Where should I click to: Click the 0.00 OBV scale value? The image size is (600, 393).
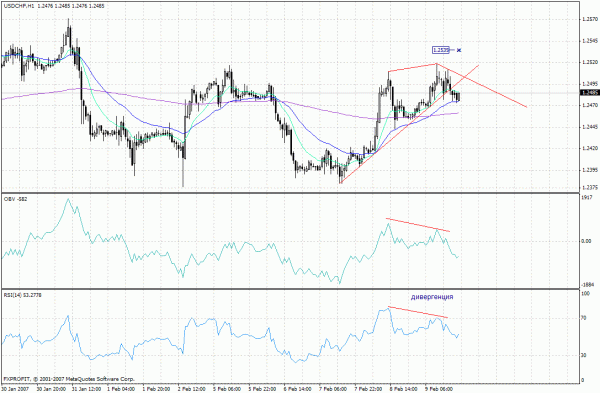coord(586,241)
